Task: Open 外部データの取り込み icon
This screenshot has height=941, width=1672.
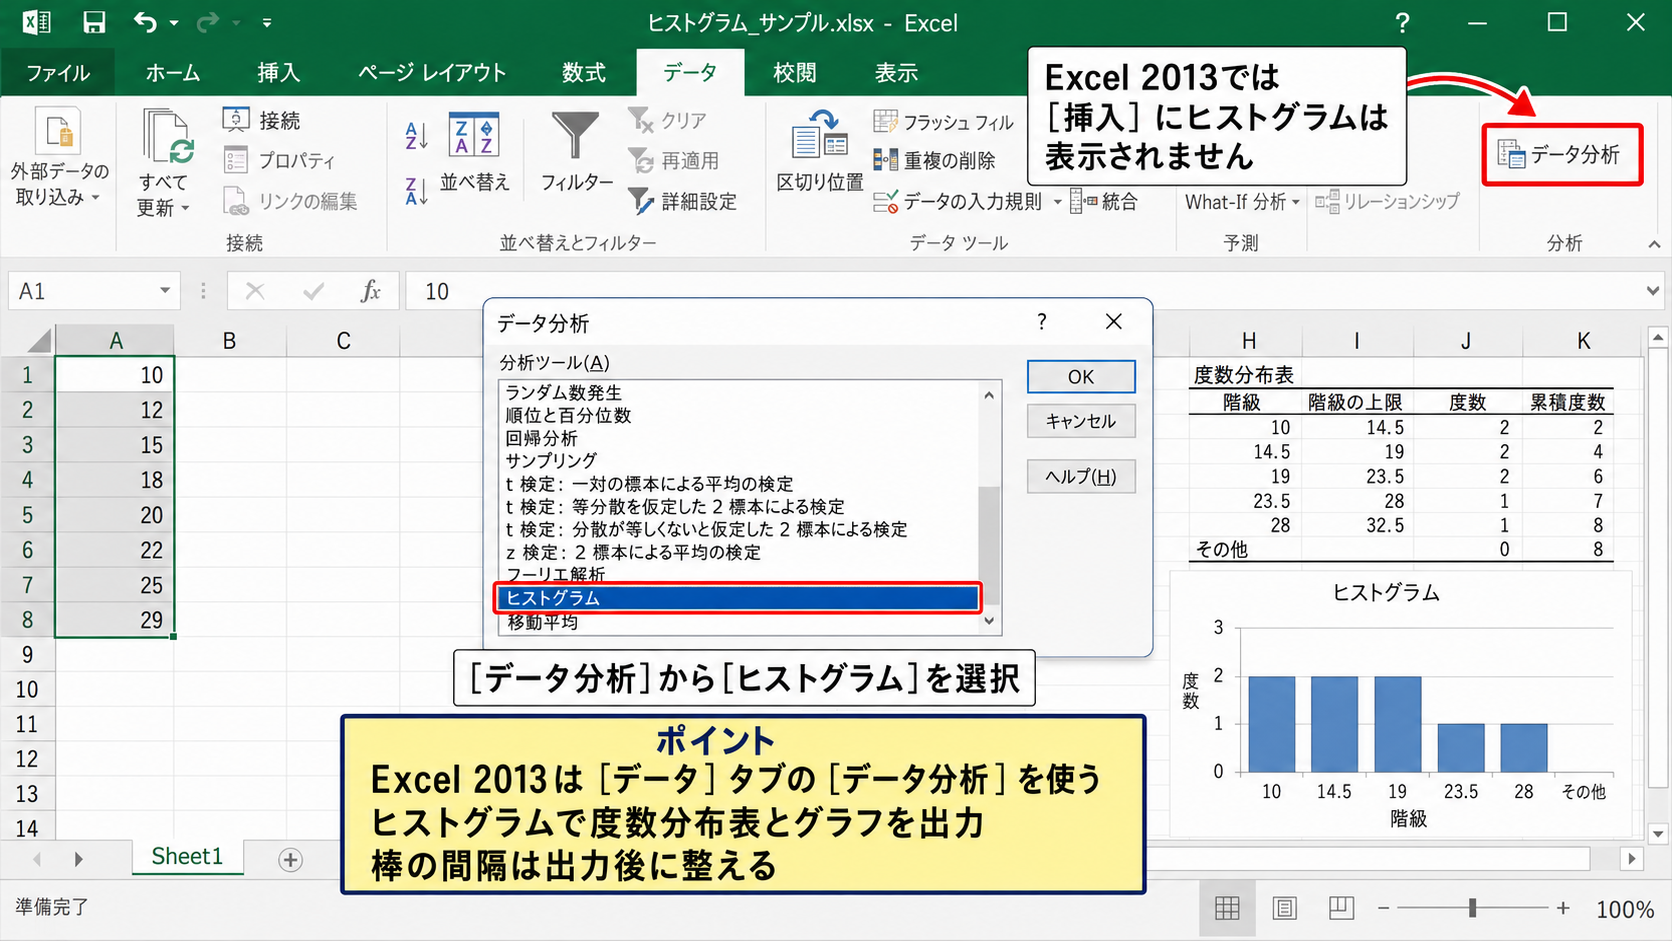Action: tap(58, 133)
